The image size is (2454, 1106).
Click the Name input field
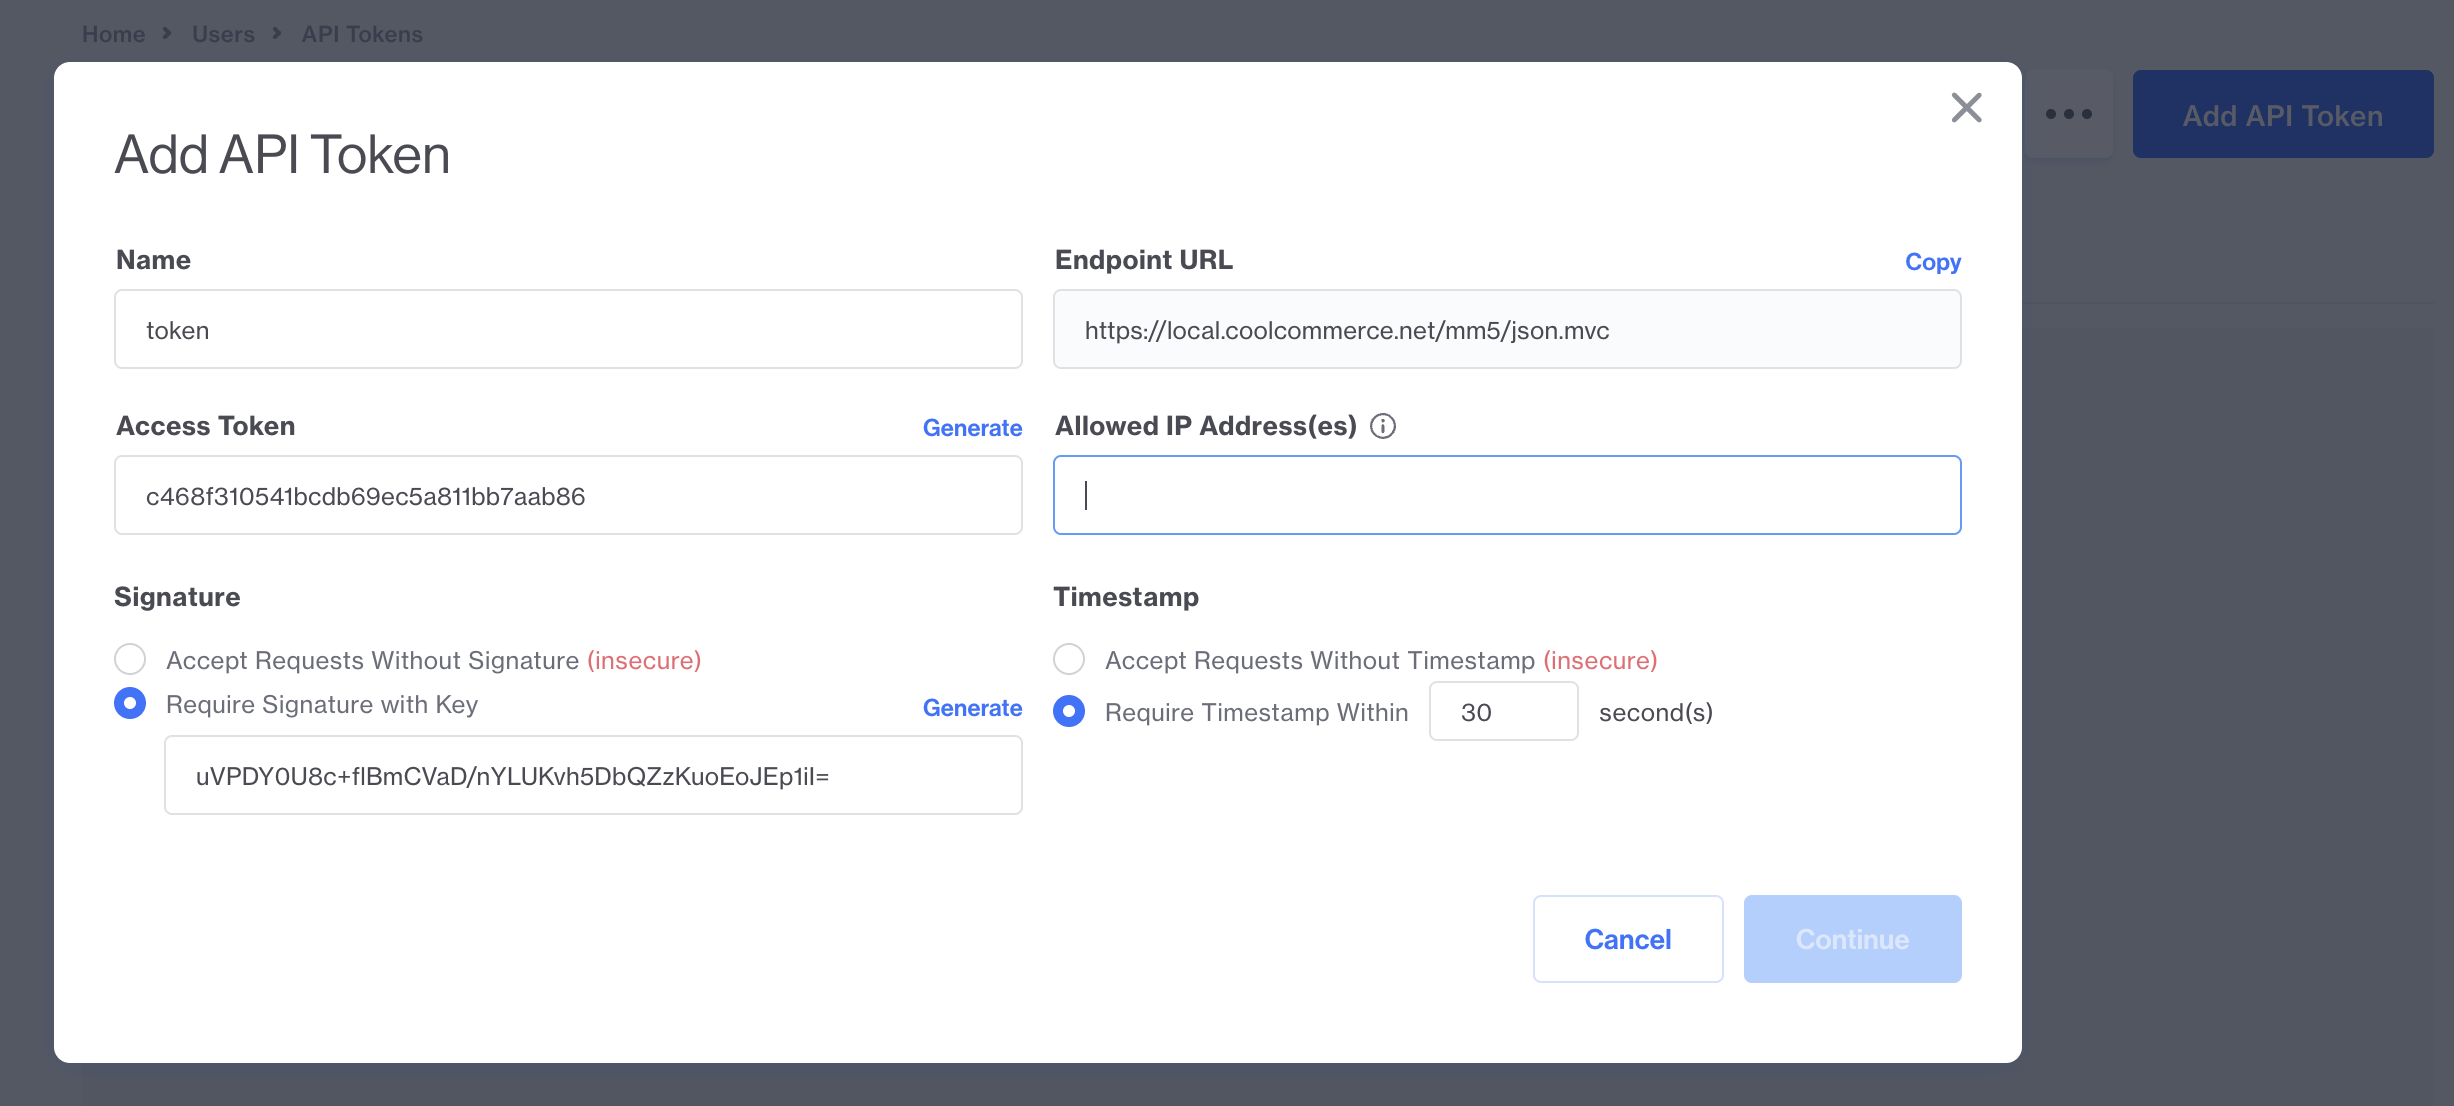[568, 330]
